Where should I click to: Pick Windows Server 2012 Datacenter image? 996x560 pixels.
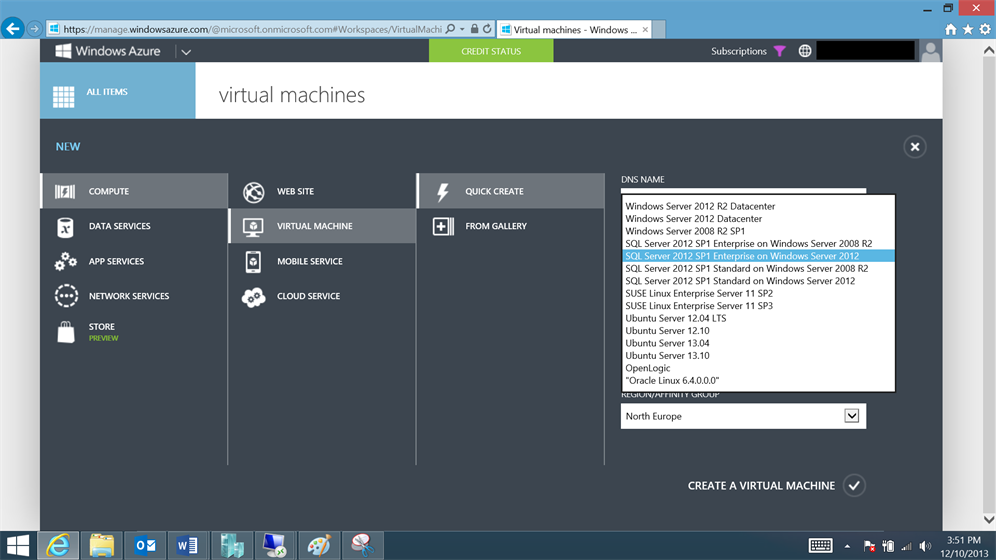pos(758,218)
